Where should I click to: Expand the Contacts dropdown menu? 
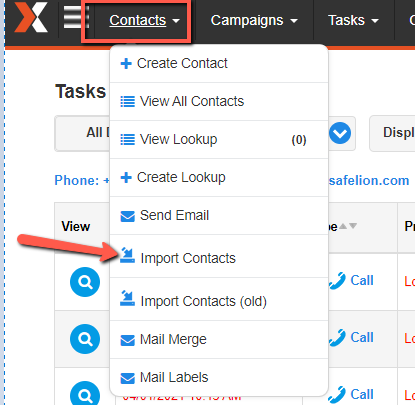pyautogui.click(x=145, y=20)
